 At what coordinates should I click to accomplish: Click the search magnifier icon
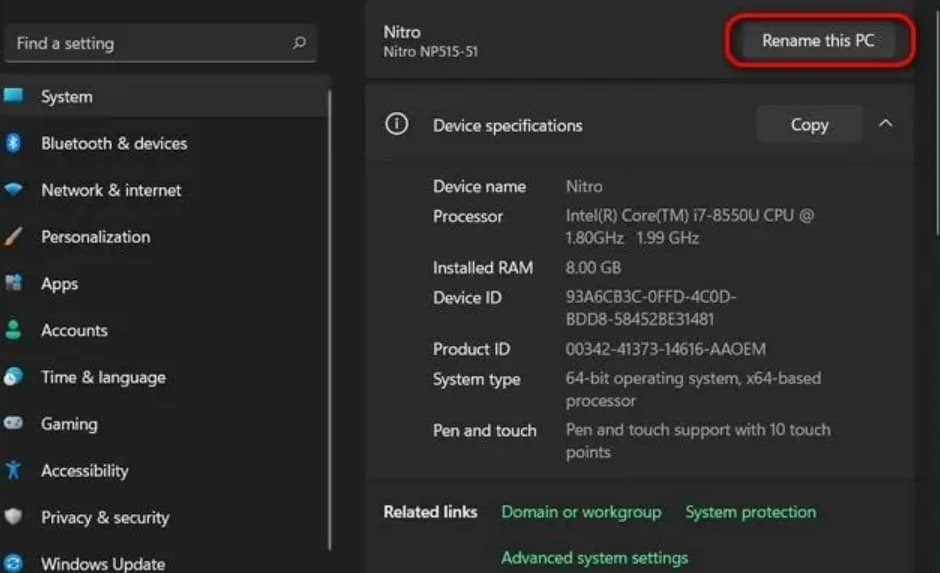coord(299,43)
